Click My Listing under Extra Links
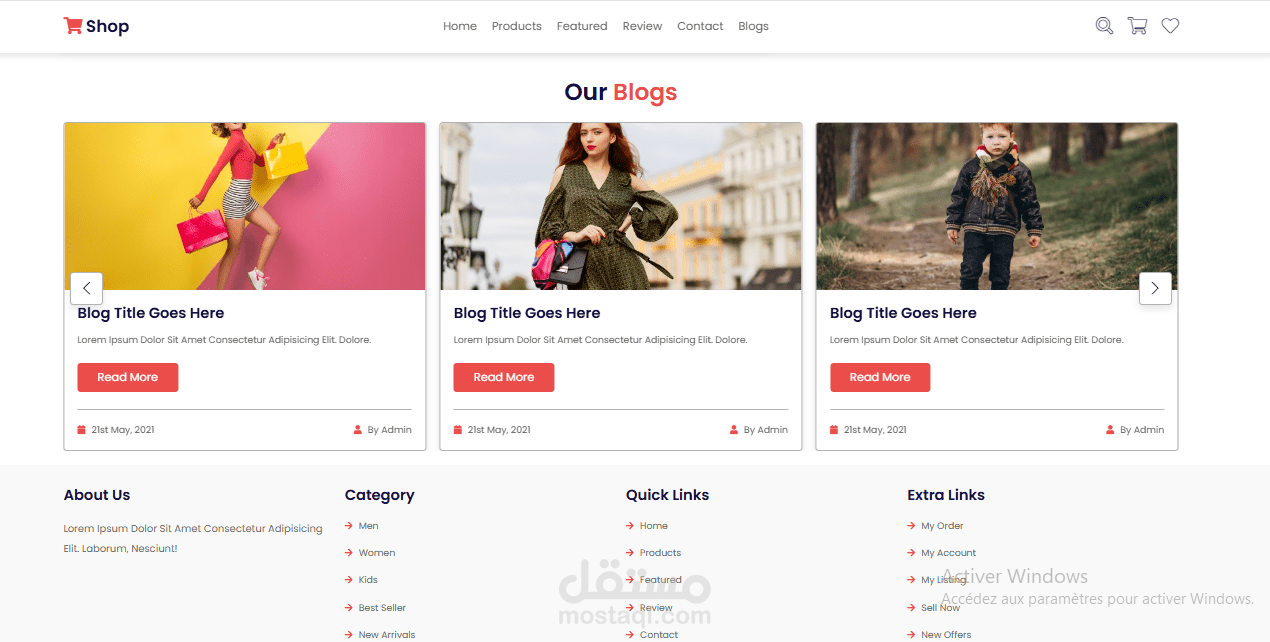This screenshot has width=1270, height=642. [937, 580]
